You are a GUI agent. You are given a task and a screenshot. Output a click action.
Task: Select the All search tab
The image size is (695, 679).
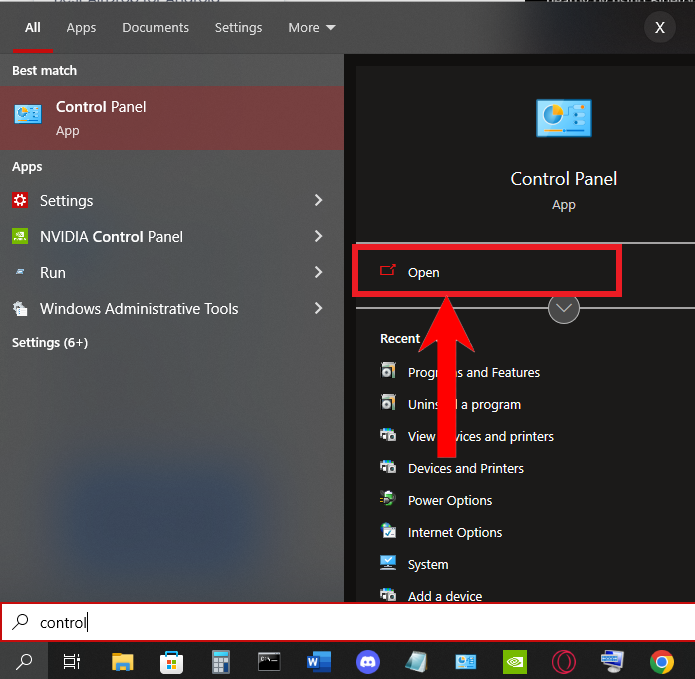point(33,27)
